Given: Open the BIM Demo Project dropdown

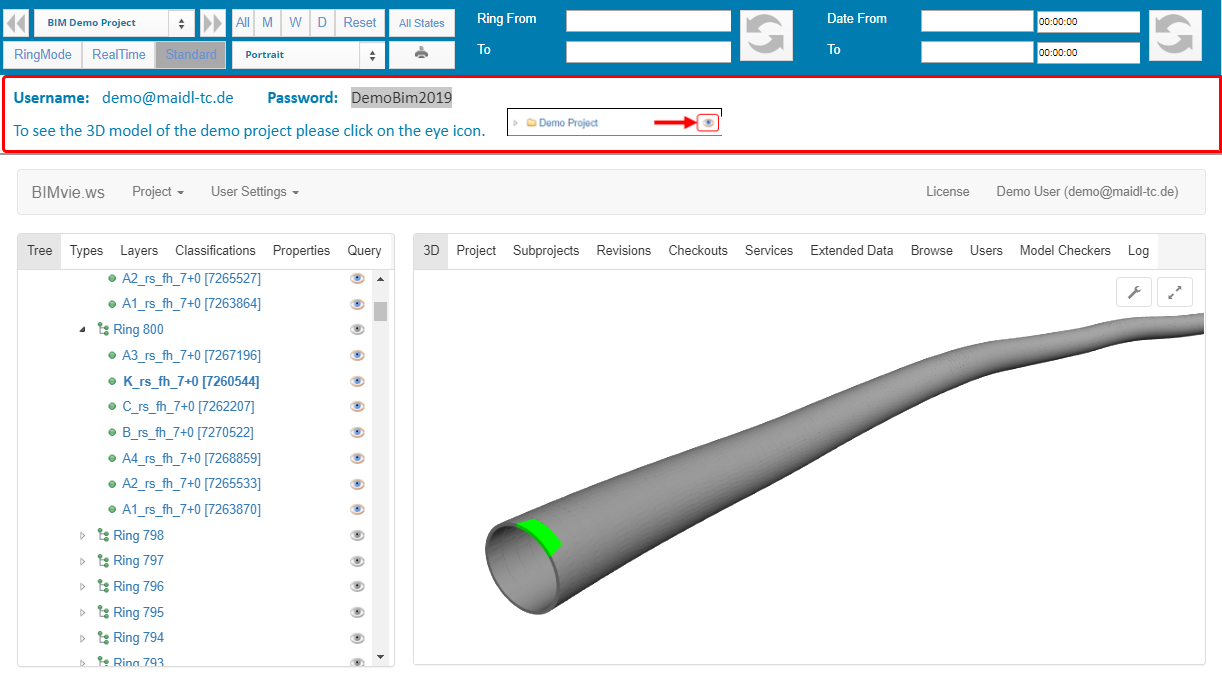Looking at the screenshot, I should [114, 23].
